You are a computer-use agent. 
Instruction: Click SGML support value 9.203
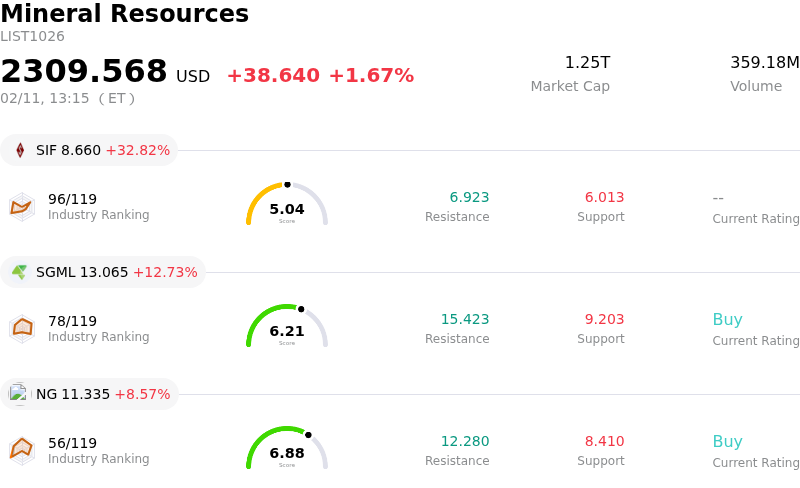tap(604, 320)
